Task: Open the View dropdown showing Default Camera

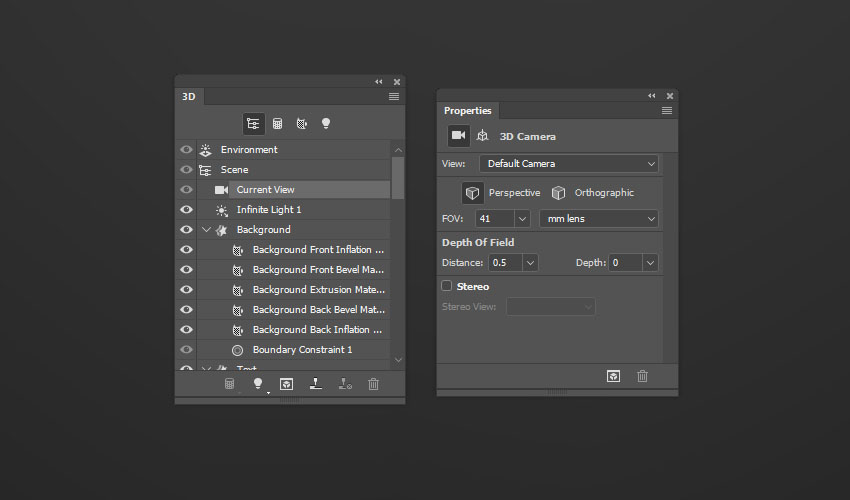Action: pos(569,164)
